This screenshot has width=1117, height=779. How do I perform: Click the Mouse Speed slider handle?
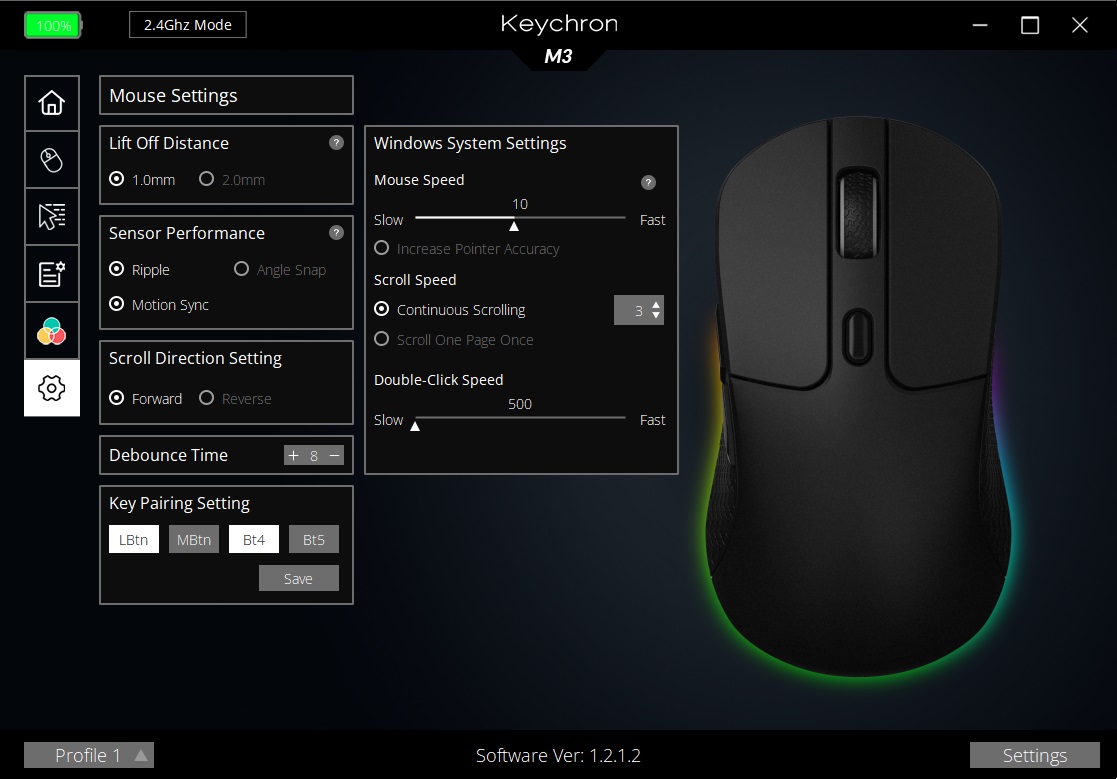coord(514,226)
